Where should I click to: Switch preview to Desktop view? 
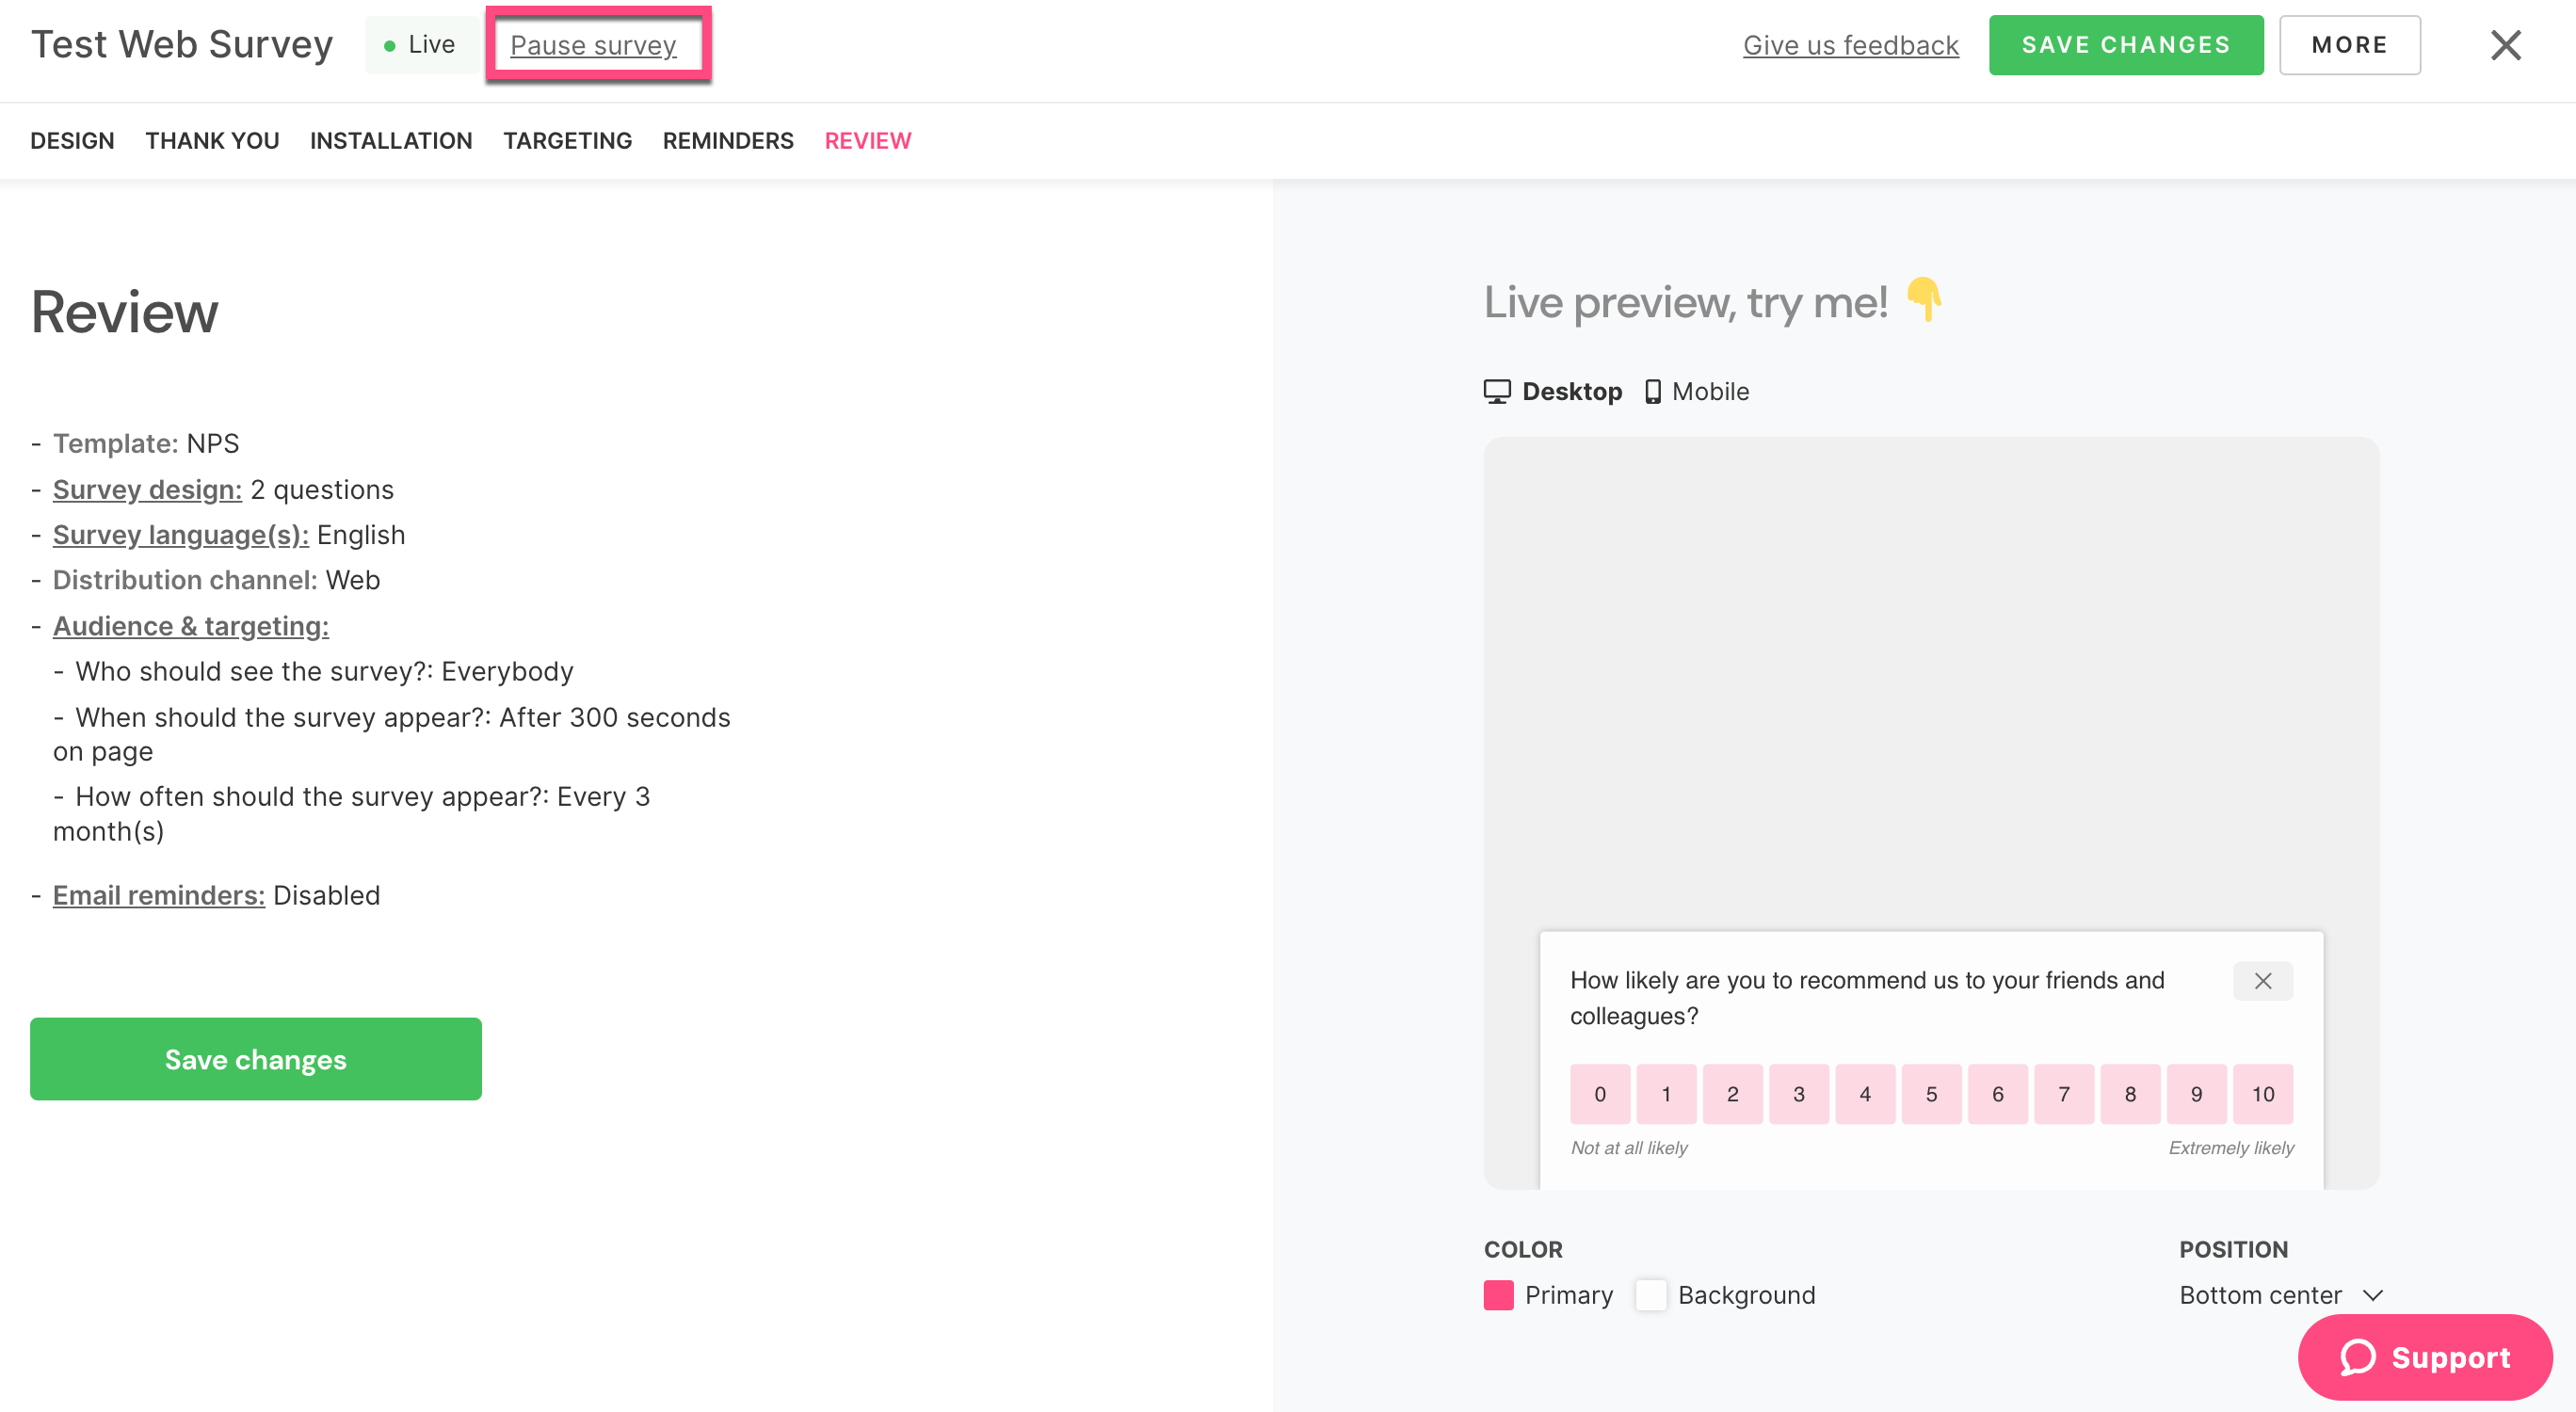1552,391
